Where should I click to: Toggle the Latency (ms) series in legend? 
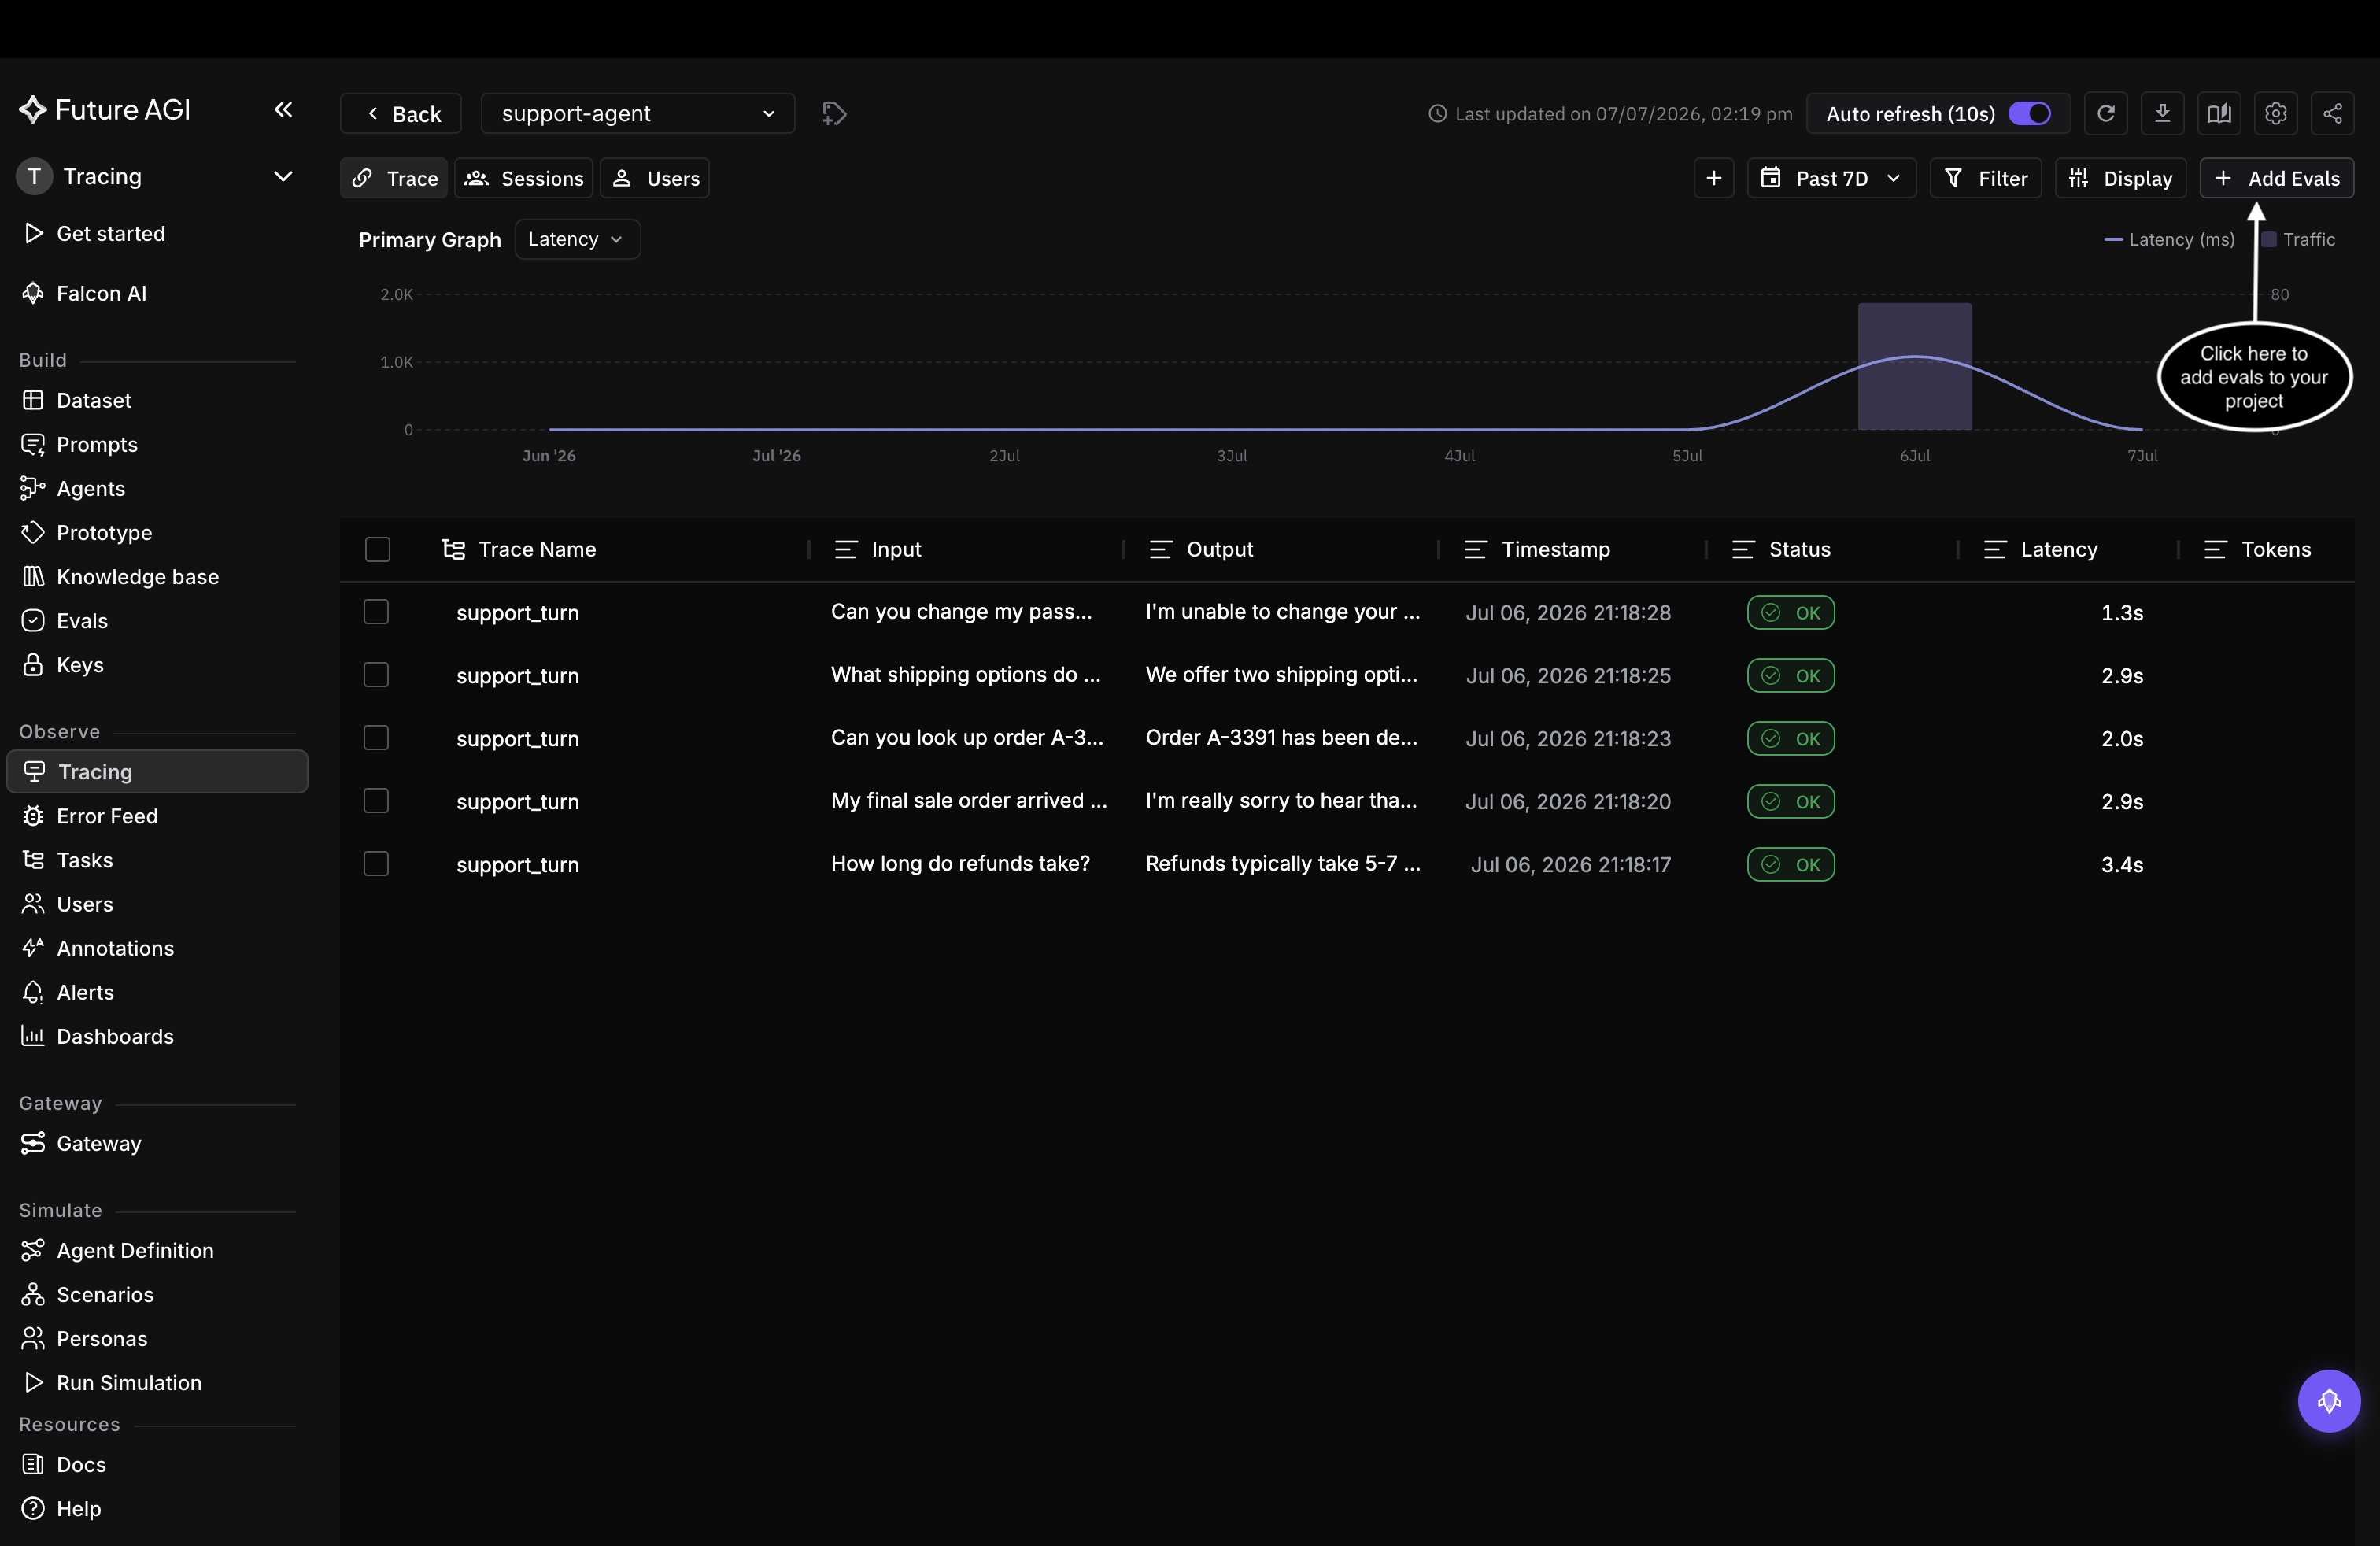(2169, 239)
